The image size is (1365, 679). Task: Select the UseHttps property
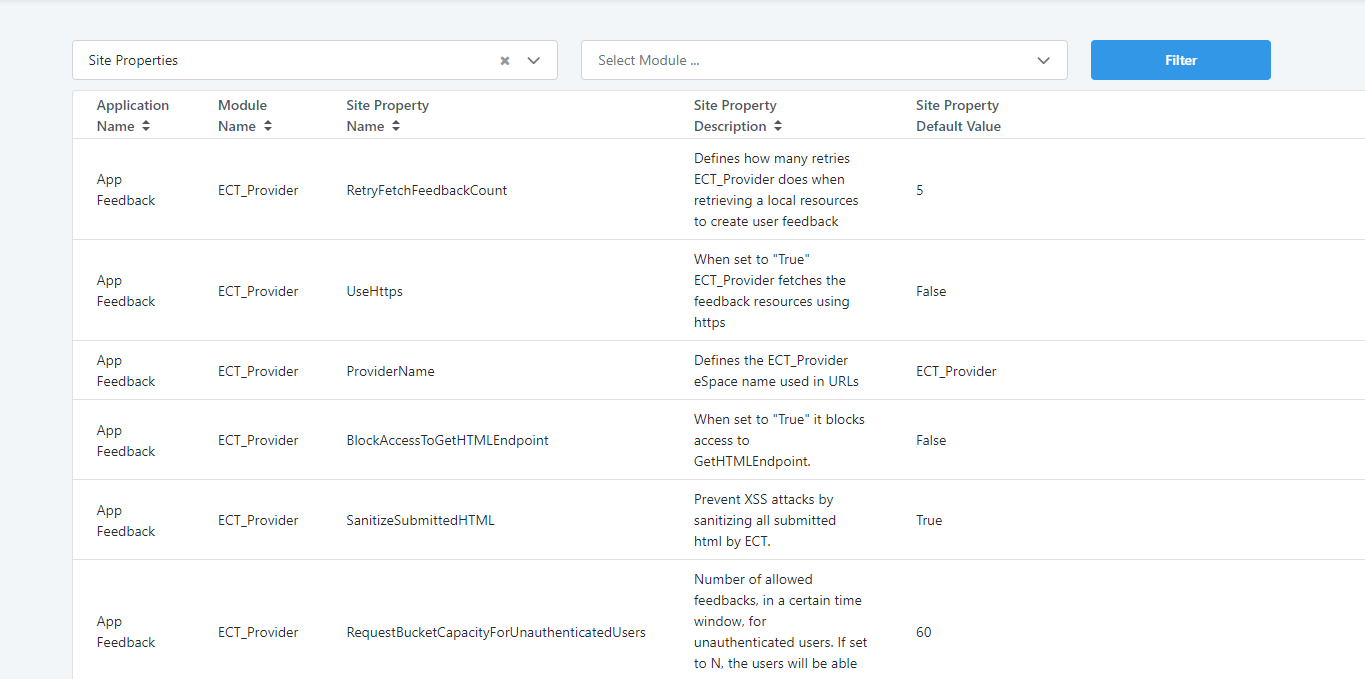tap(374, 291)
